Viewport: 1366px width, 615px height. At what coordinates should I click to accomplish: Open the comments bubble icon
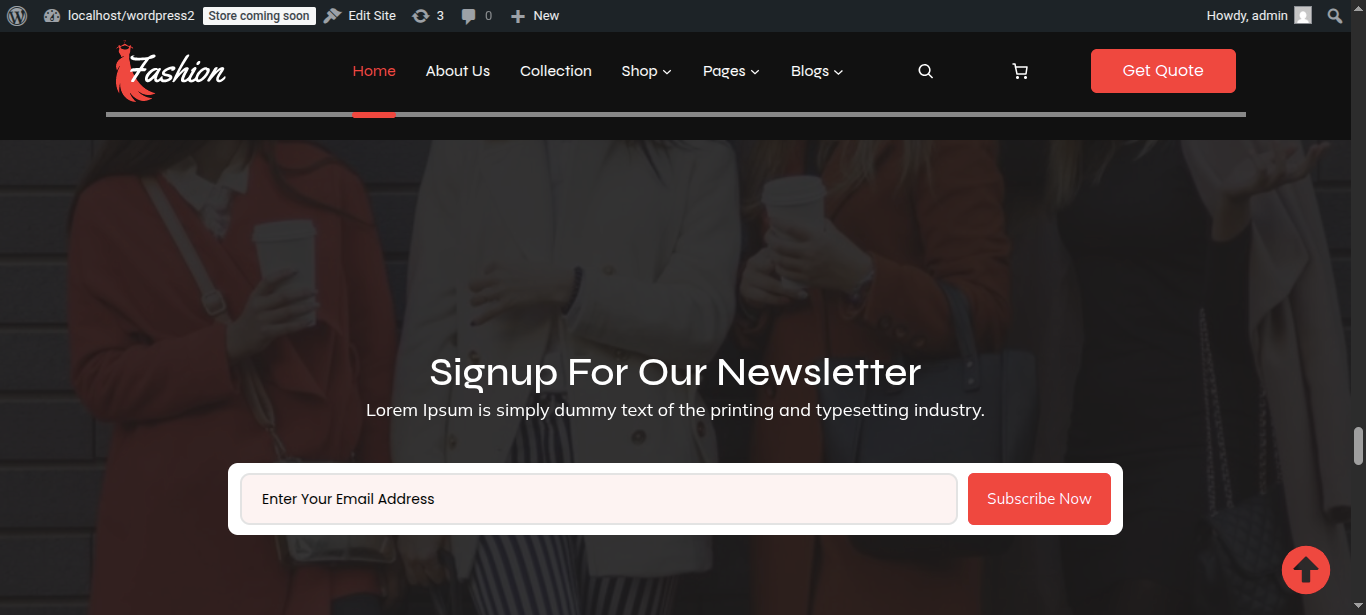468,16
